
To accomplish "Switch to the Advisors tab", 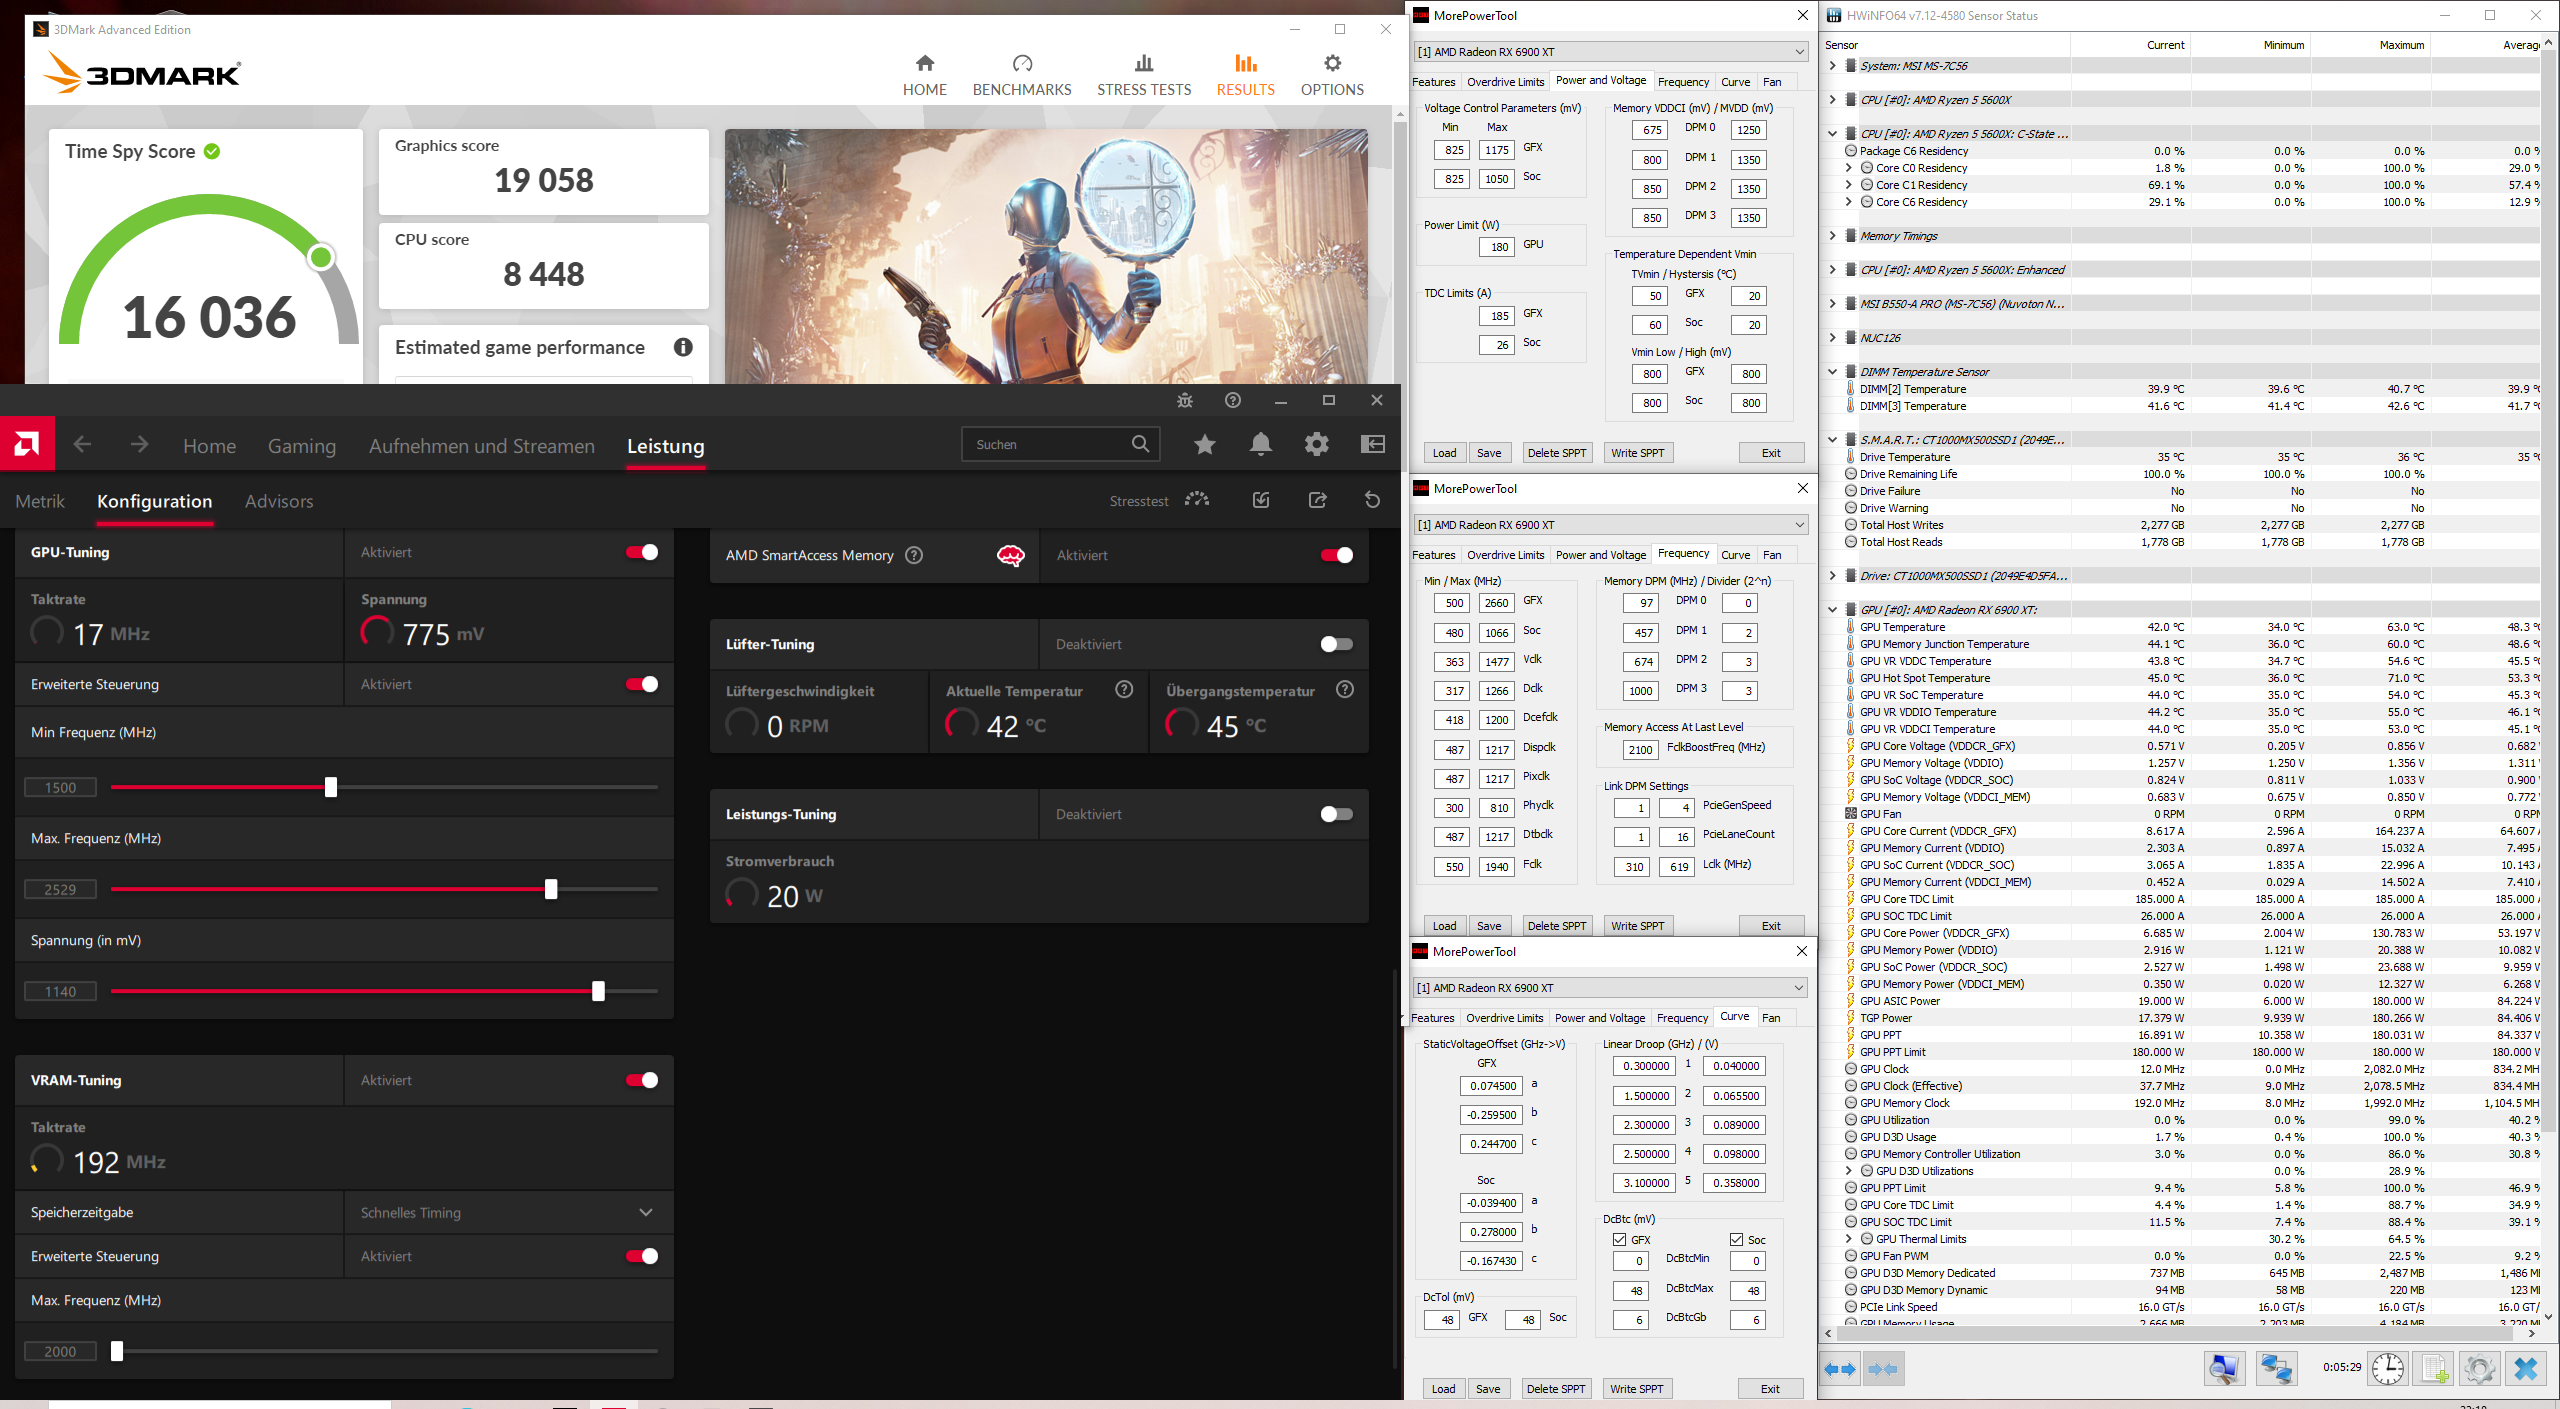I will tap(279, 501).
